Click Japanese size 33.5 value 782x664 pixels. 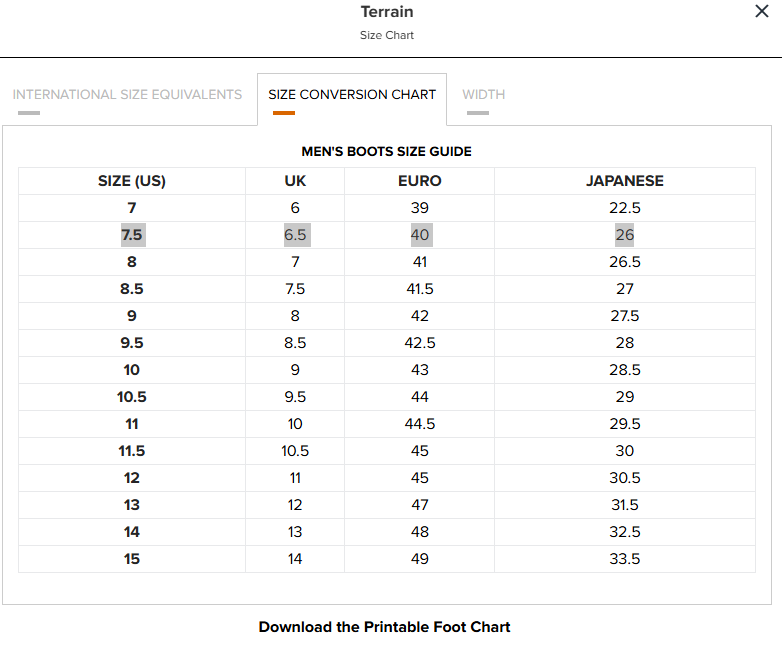pyautogui.click(x=625, y=559)
